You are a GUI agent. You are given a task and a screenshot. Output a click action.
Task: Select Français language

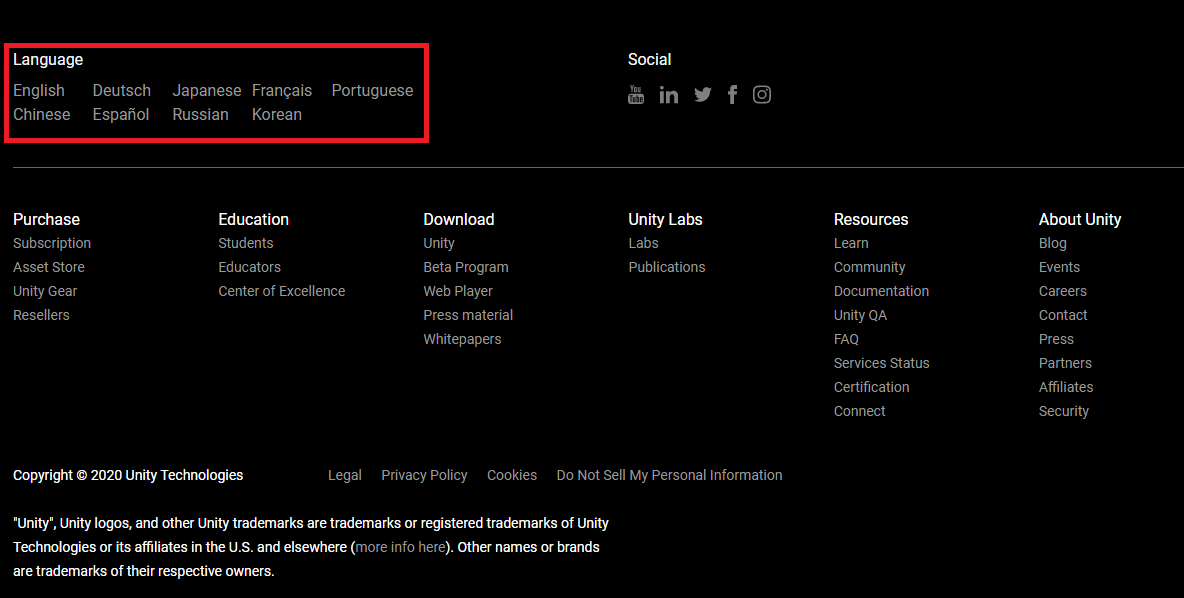coord(282,91)
